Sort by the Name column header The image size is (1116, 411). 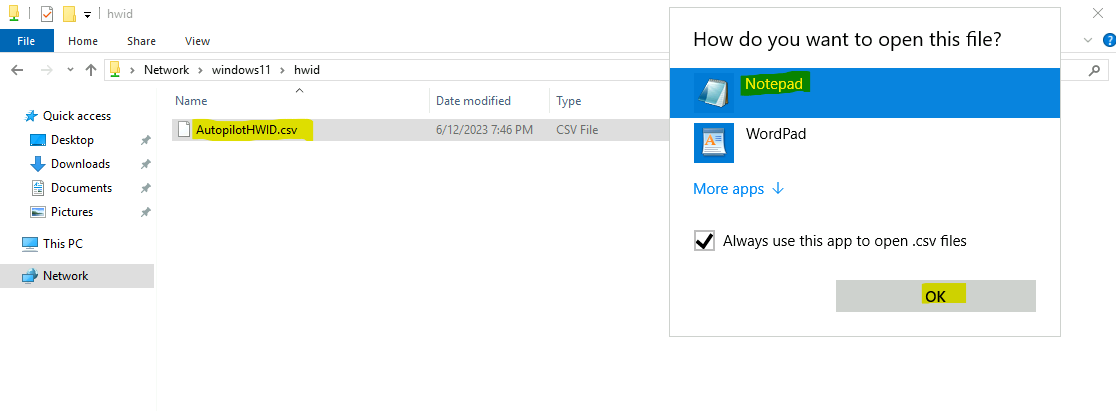point(191,101)
